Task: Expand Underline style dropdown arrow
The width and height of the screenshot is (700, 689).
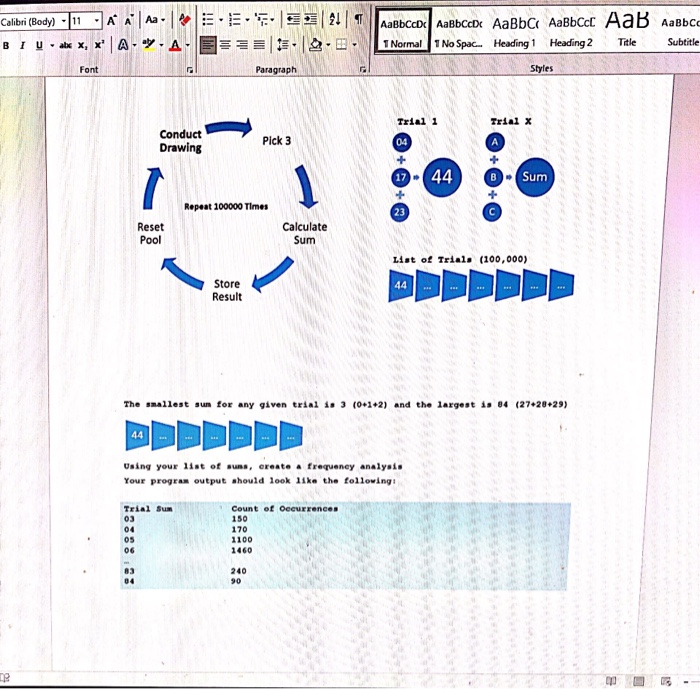Action: (x=52, y=46)
